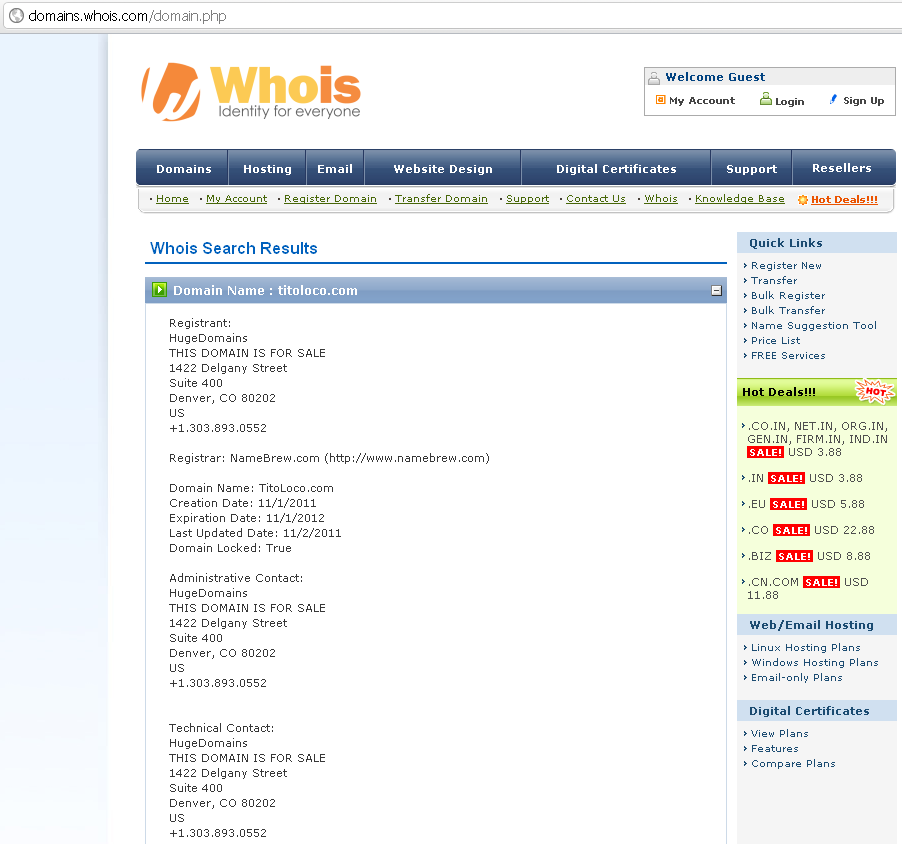Click the Quick Links sidebar heading
This screenshot has width=902, height=844.
[785, 243]
